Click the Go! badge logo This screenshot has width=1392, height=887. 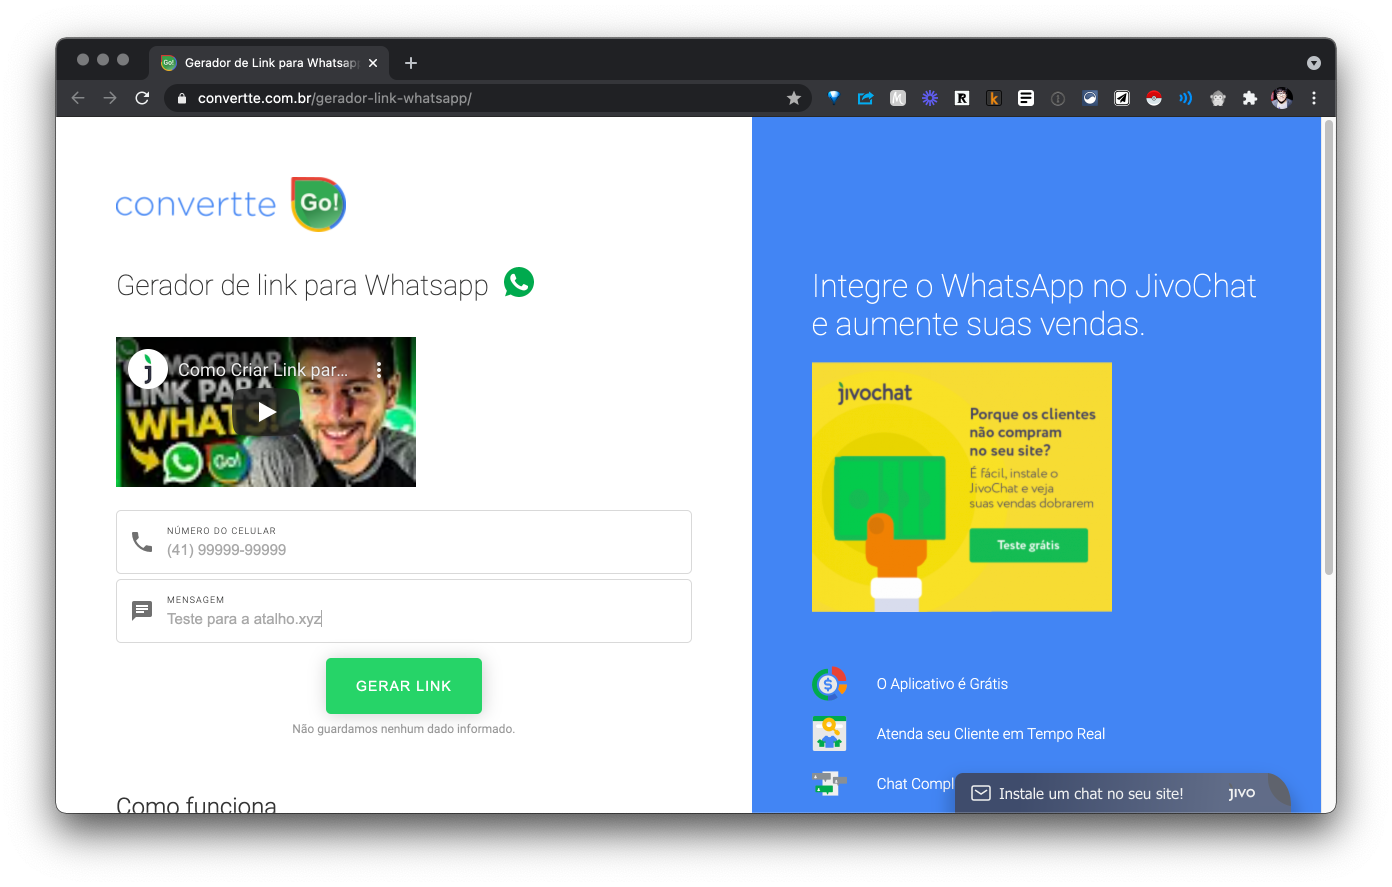click(318, 203)
